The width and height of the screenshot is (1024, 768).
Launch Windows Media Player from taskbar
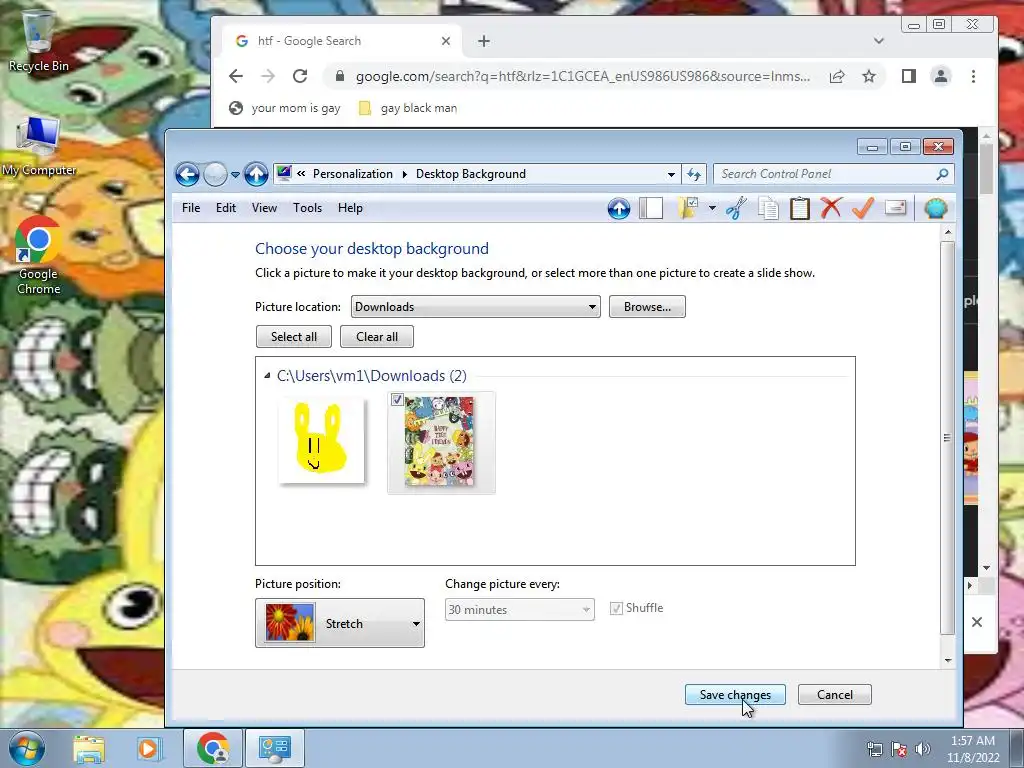(148, 748)
